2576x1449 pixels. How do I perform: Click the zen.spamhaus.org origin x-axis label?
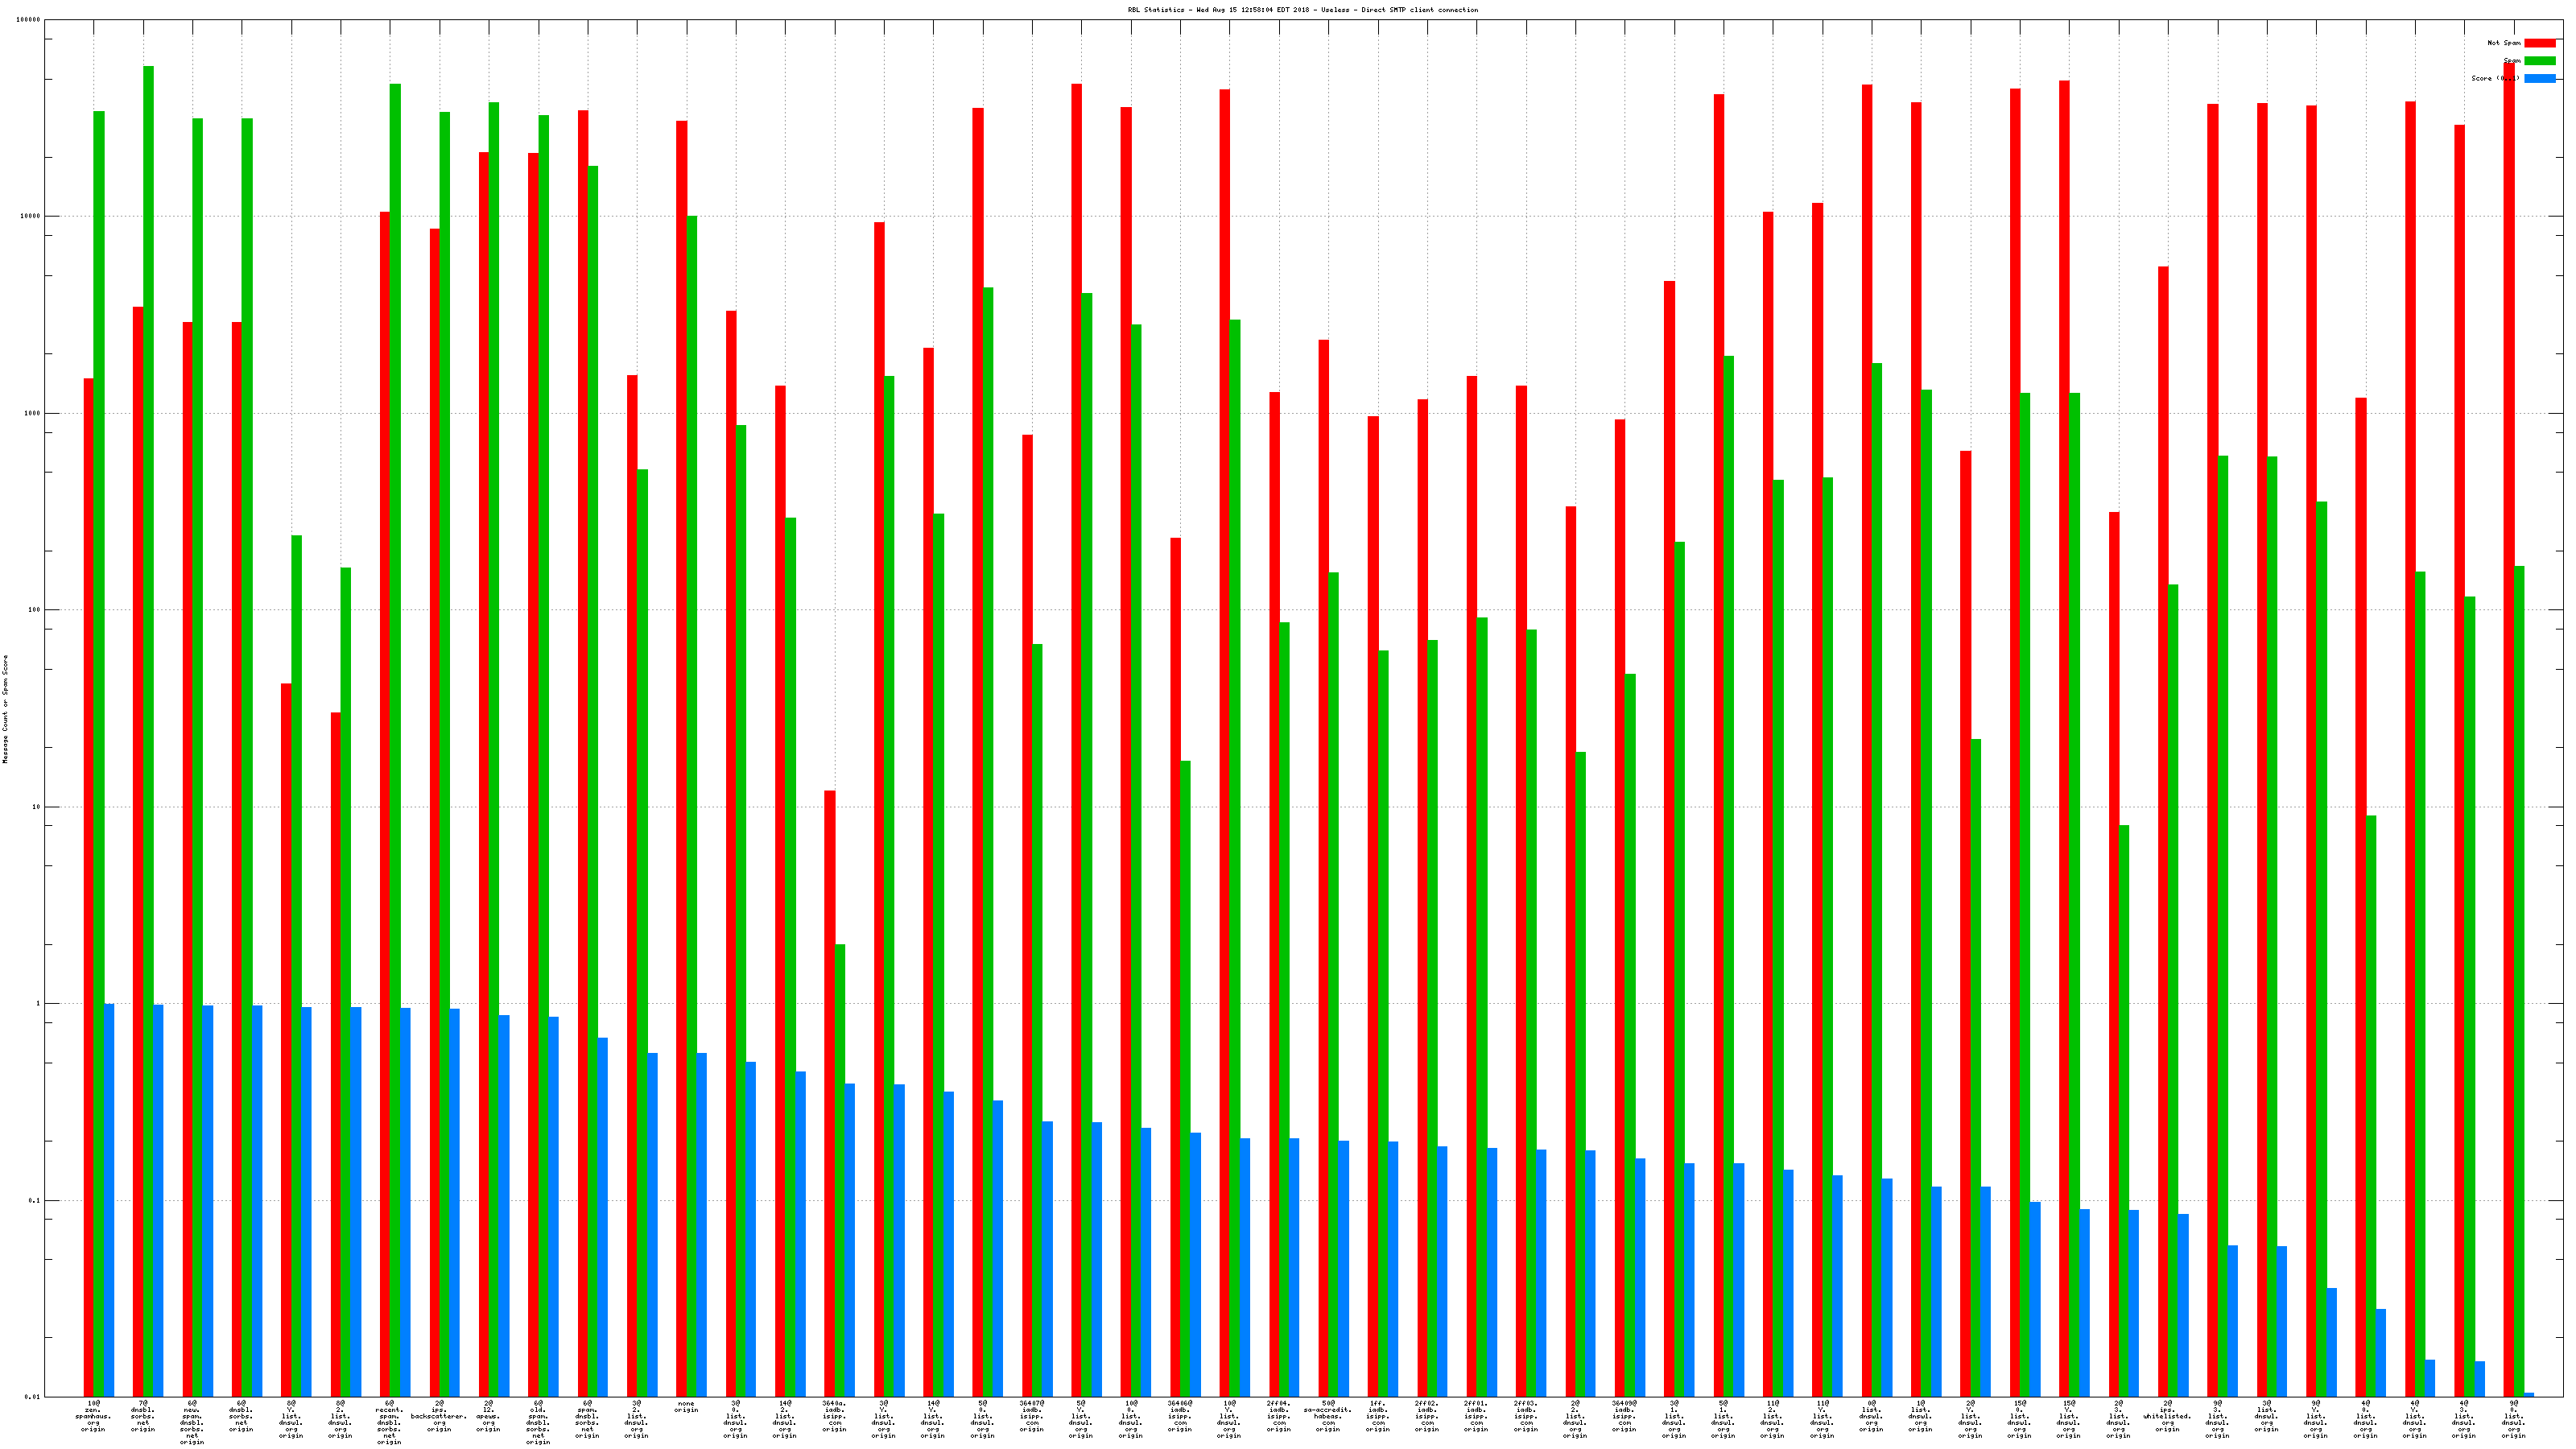pyautogui.click(x=93, y=1417)
